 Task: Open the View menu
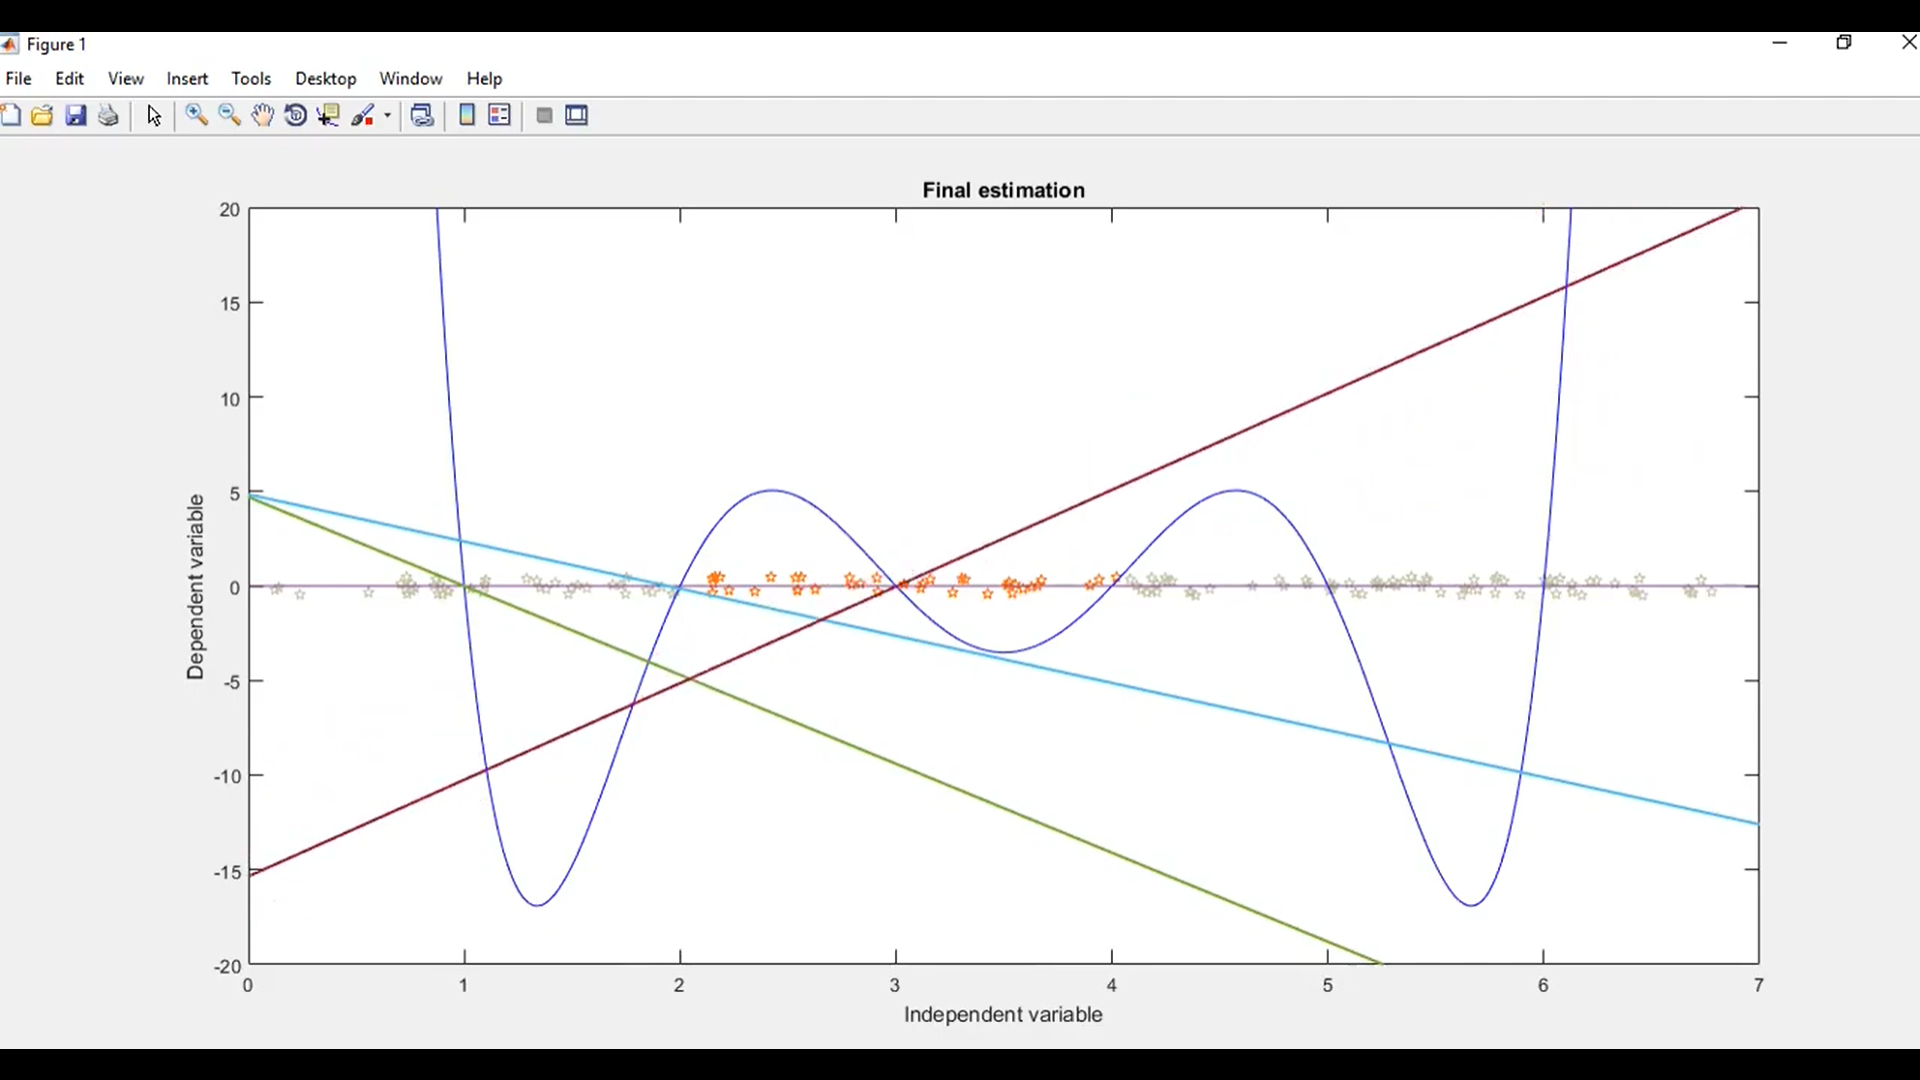[126, 79]
